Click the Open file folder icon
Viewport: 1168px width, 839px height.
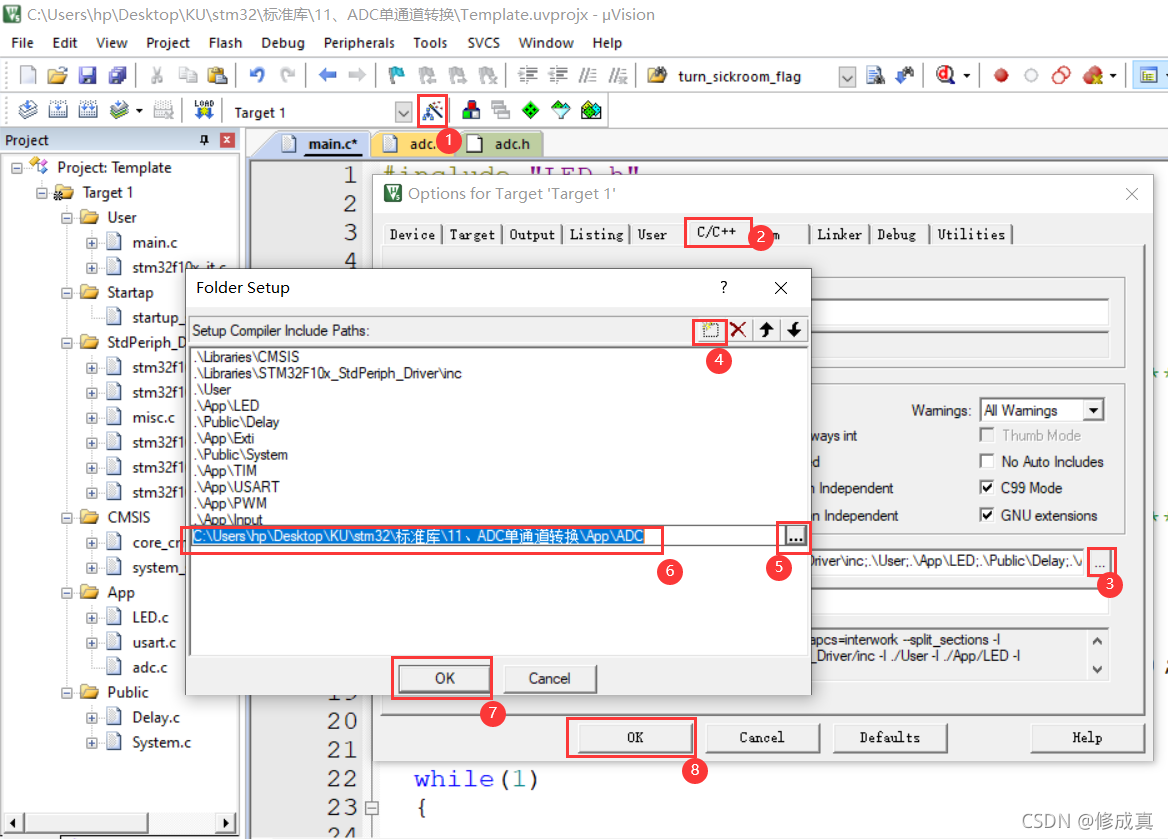(x=57, y=75)
